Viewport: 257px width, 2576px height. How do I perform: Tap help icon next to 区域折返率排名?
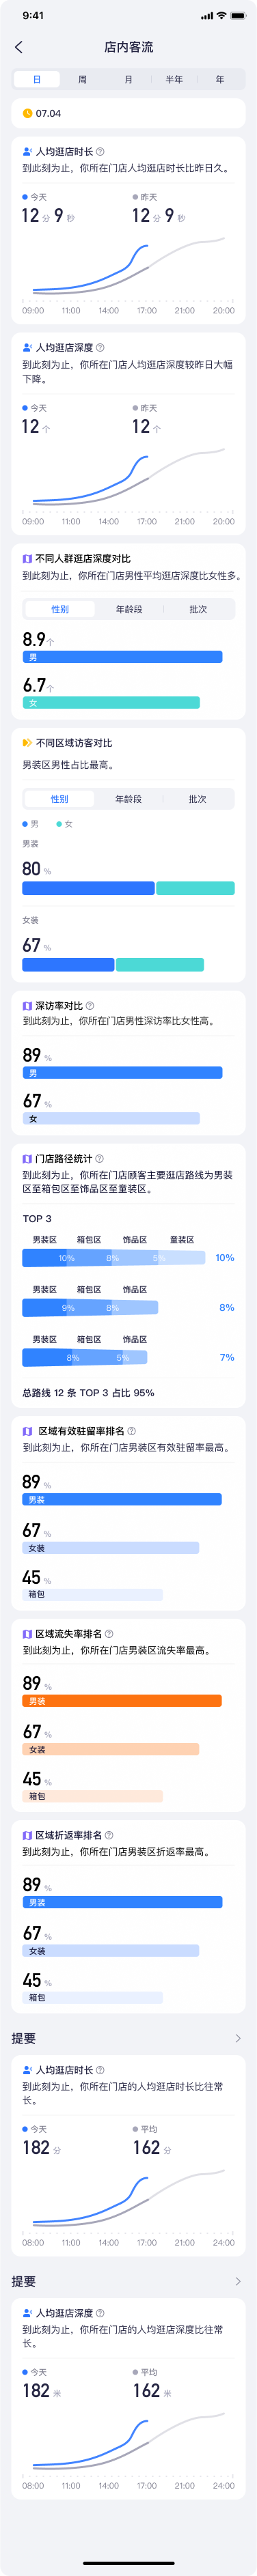(109, 1835)
